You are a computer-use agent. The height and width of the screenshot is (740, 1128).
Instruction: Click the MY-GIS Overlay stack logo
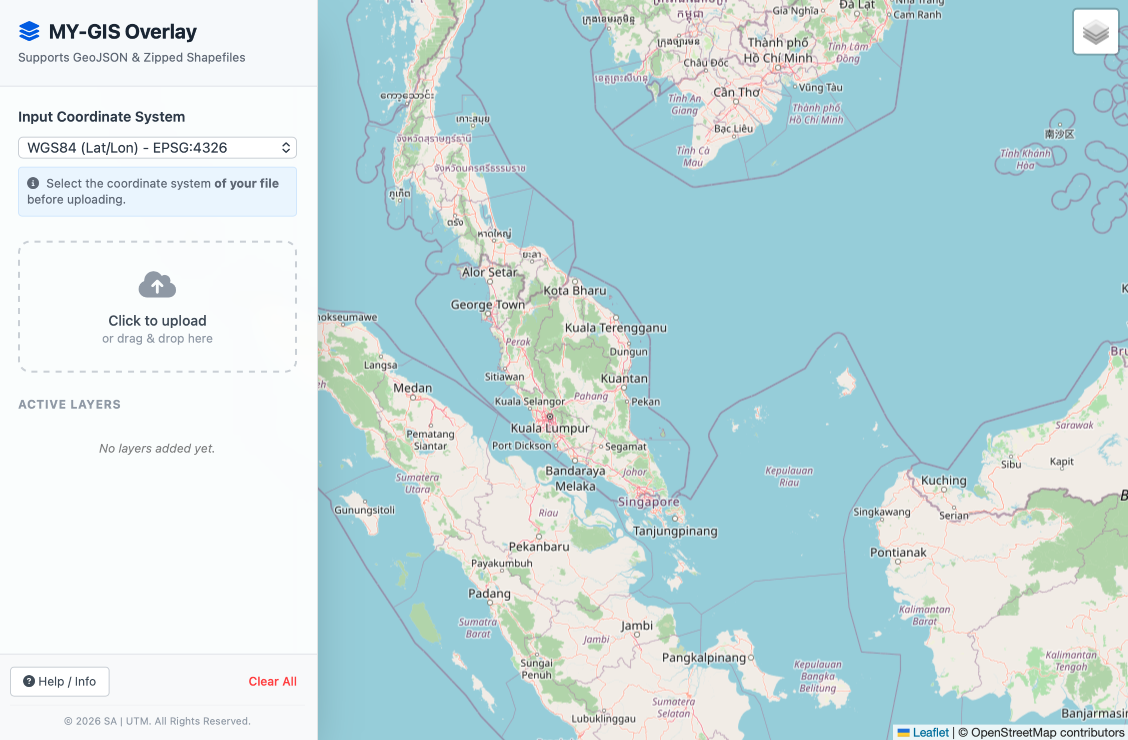[x=29, y=32]
